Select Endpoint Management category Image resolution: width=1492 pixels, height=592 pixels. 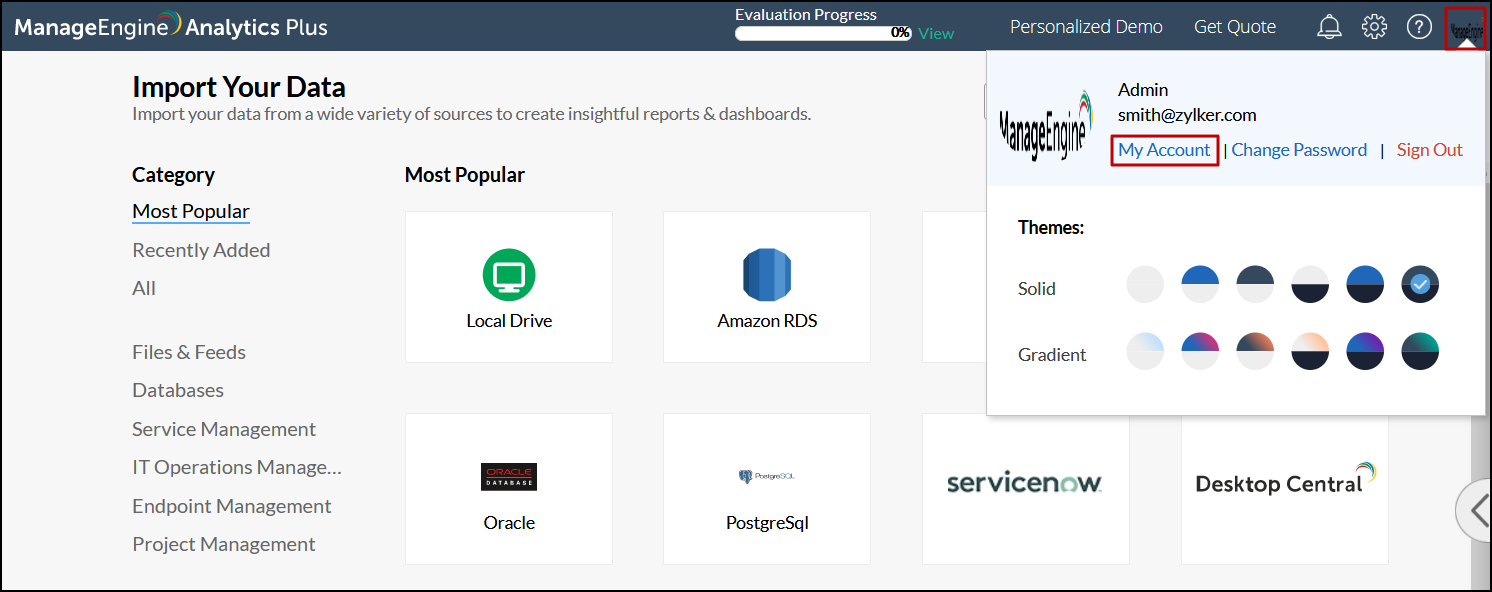point(232,506)
